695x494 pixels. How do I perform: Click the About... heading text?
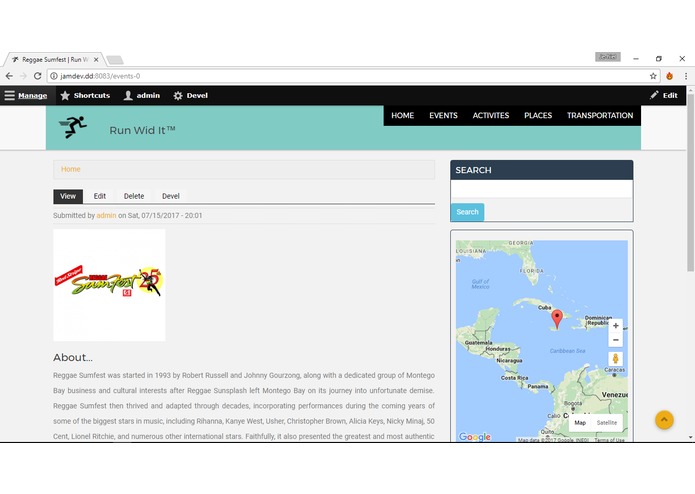73,358
